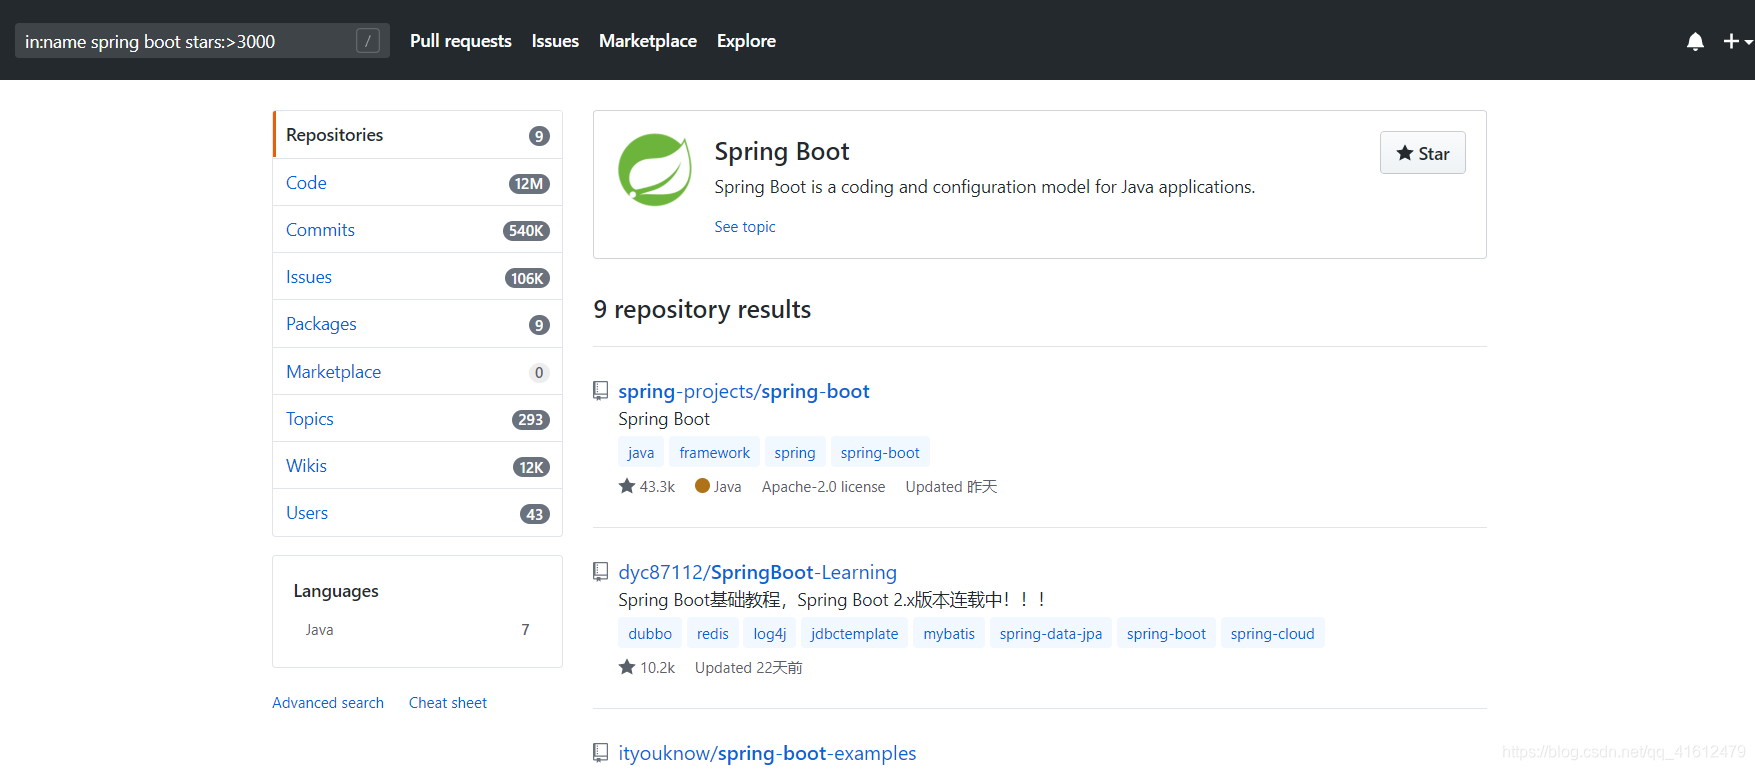The image size is (1755, 770).
Task: Open ityouknow/spring-boot-examples repository
Action: pos(767,753)
